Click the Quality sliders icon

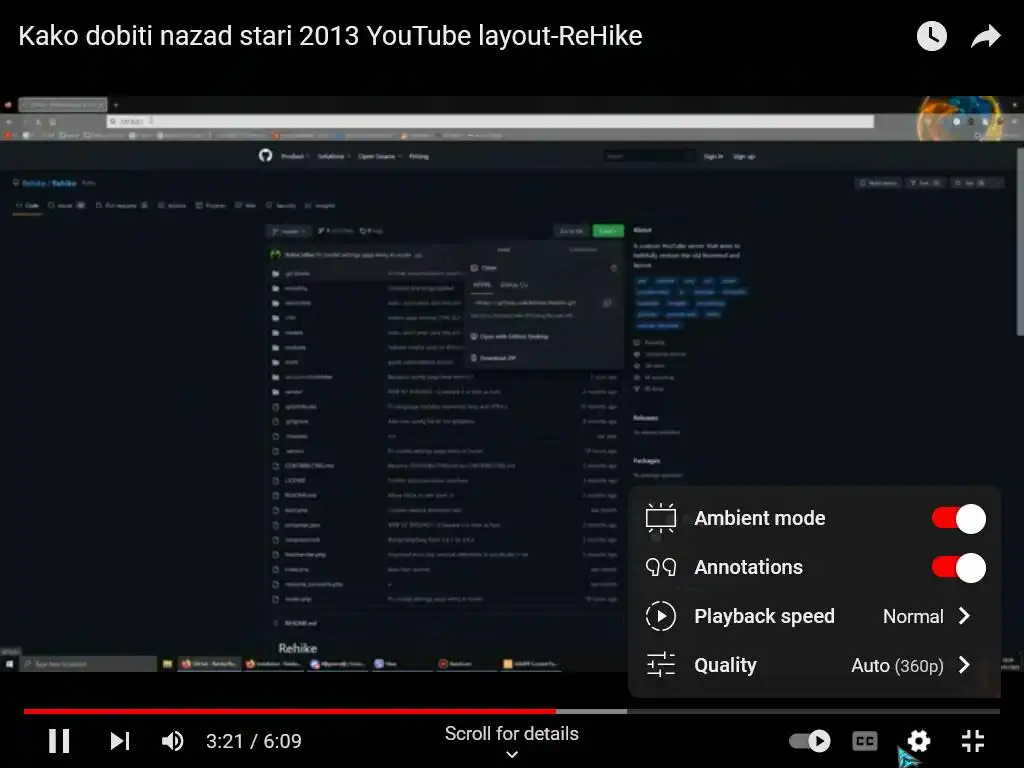[660, 665]
